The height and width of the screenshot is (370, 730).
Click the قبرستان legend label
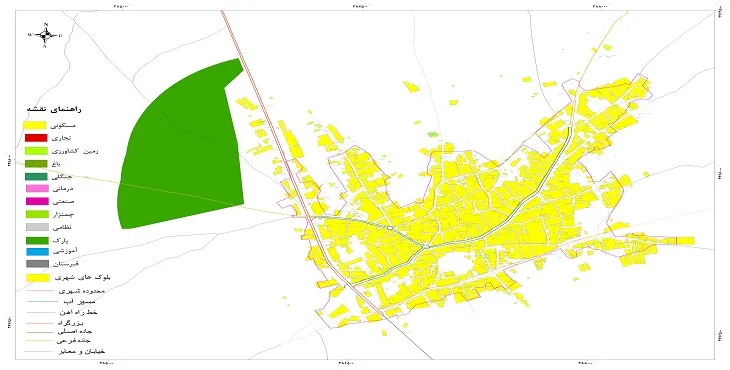click(x=65, y=264)
